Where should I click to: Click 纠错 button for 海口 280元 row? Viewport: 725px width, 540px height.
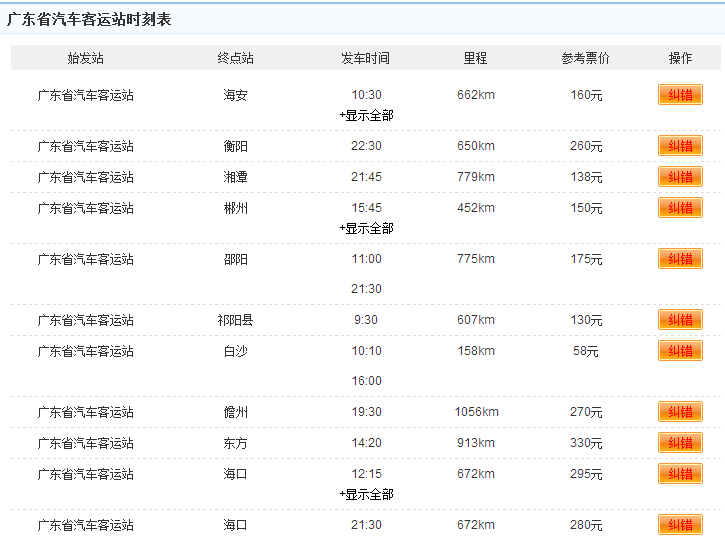680,525
